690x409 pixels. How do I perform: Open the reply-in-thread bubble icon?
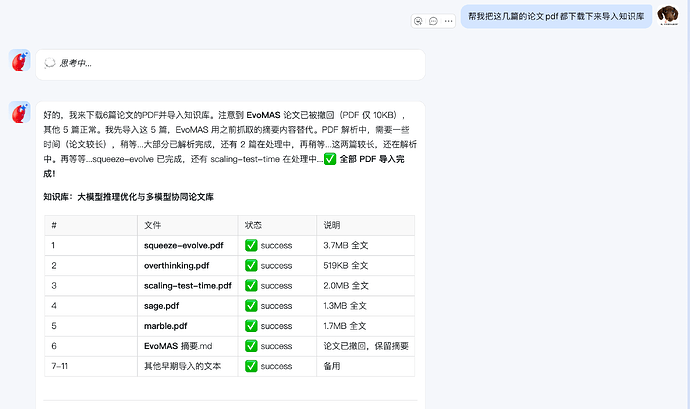[x=433, y=21]
